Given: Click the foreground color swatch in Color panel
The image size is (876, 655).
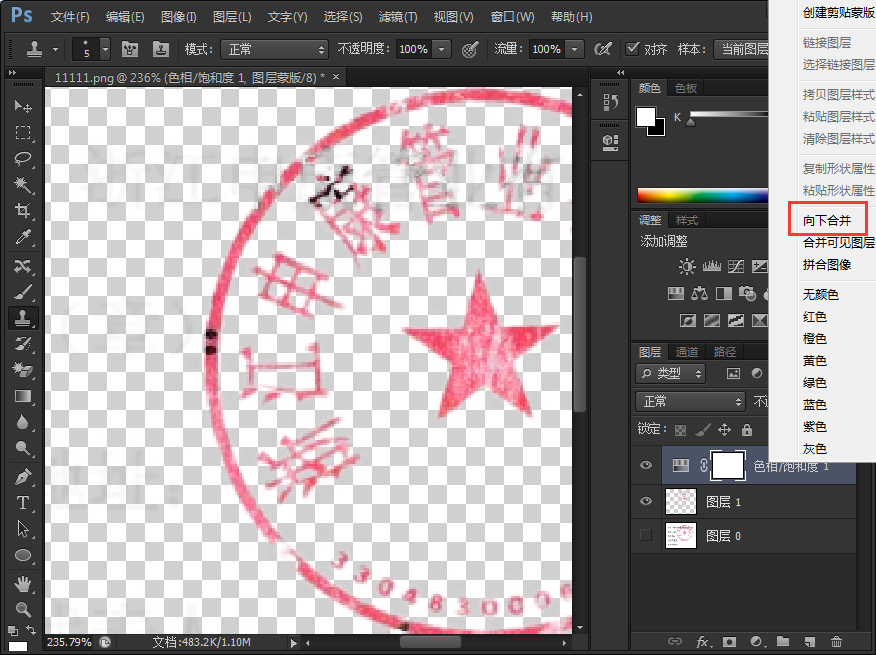Looking at the screenshot, I should (645, 117).
